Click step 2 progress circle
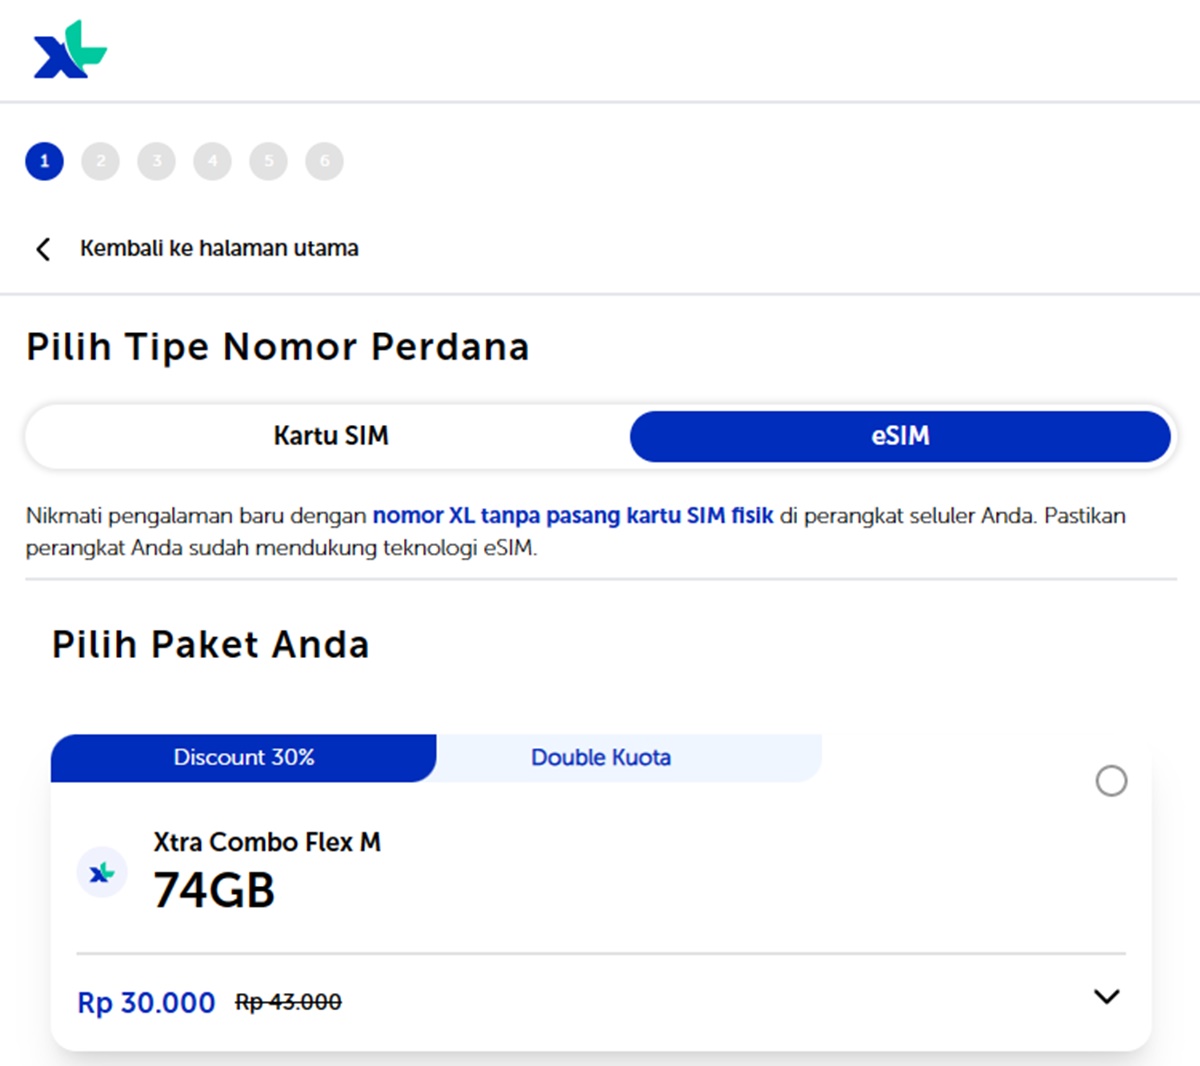The image size is (1200, 1066). coord(100,160)
